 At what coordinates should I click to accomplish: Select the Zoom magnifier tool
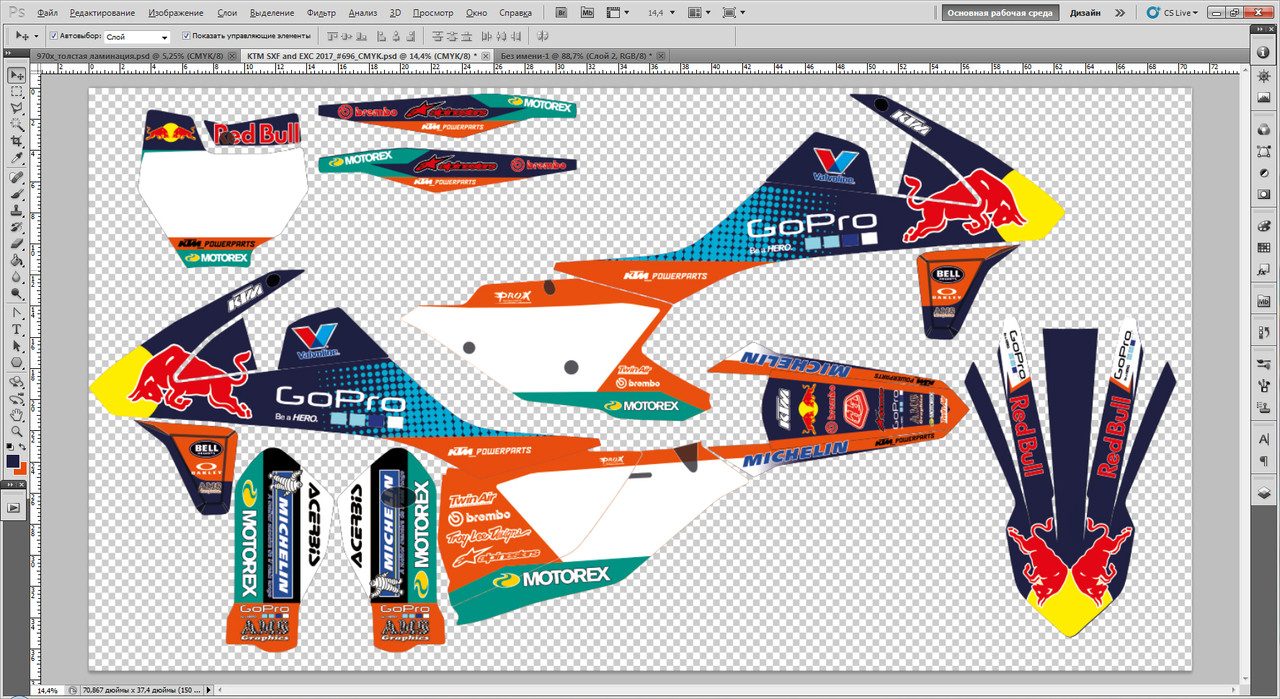point(17,431)
